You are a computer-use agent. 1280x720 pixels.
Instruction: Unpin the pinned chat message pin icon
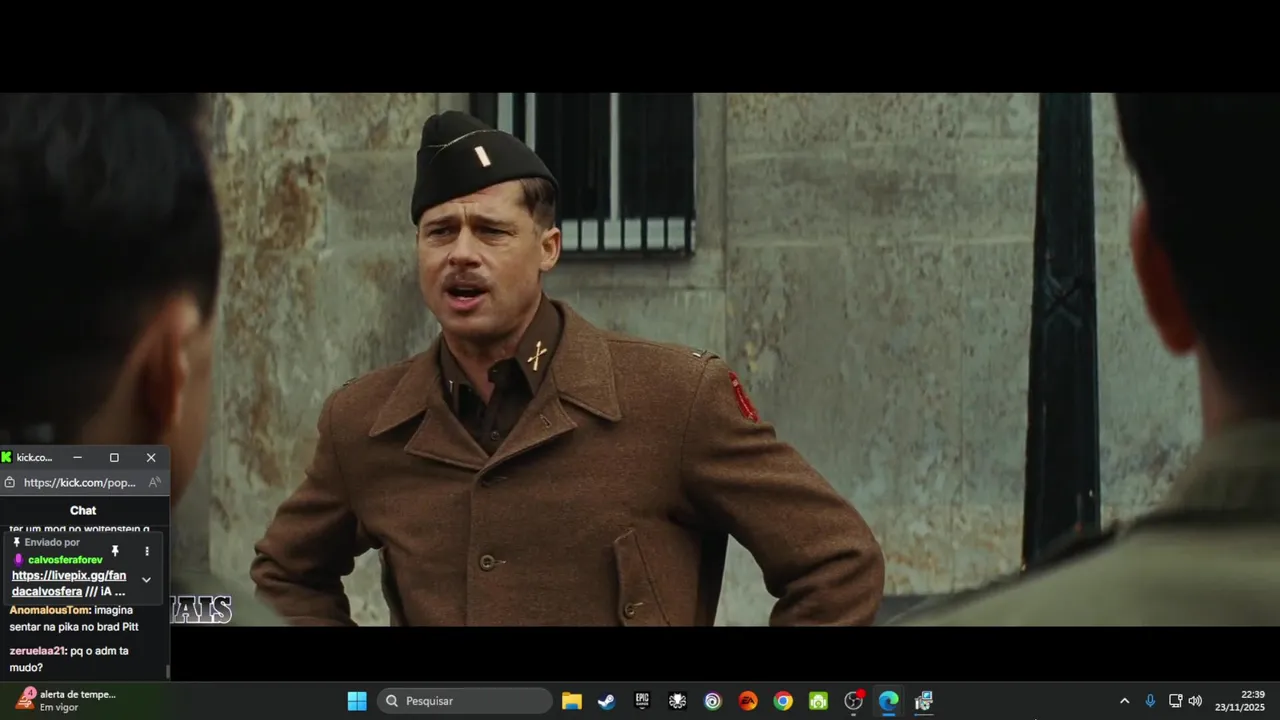point(115,551)
